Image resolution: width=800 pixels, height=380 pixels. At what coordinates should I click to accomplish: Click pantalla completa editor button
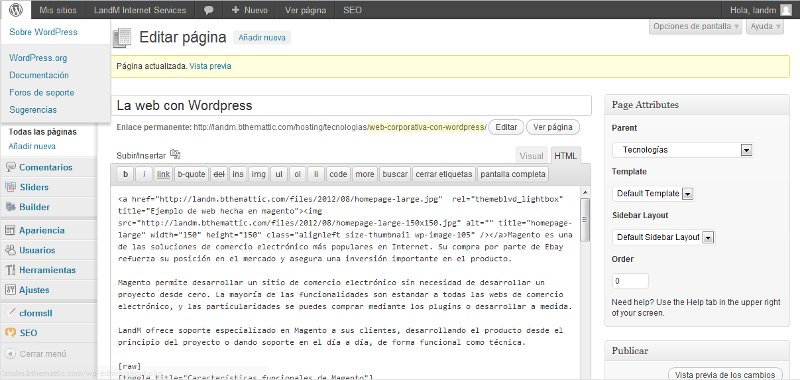[x=513, y=174]
